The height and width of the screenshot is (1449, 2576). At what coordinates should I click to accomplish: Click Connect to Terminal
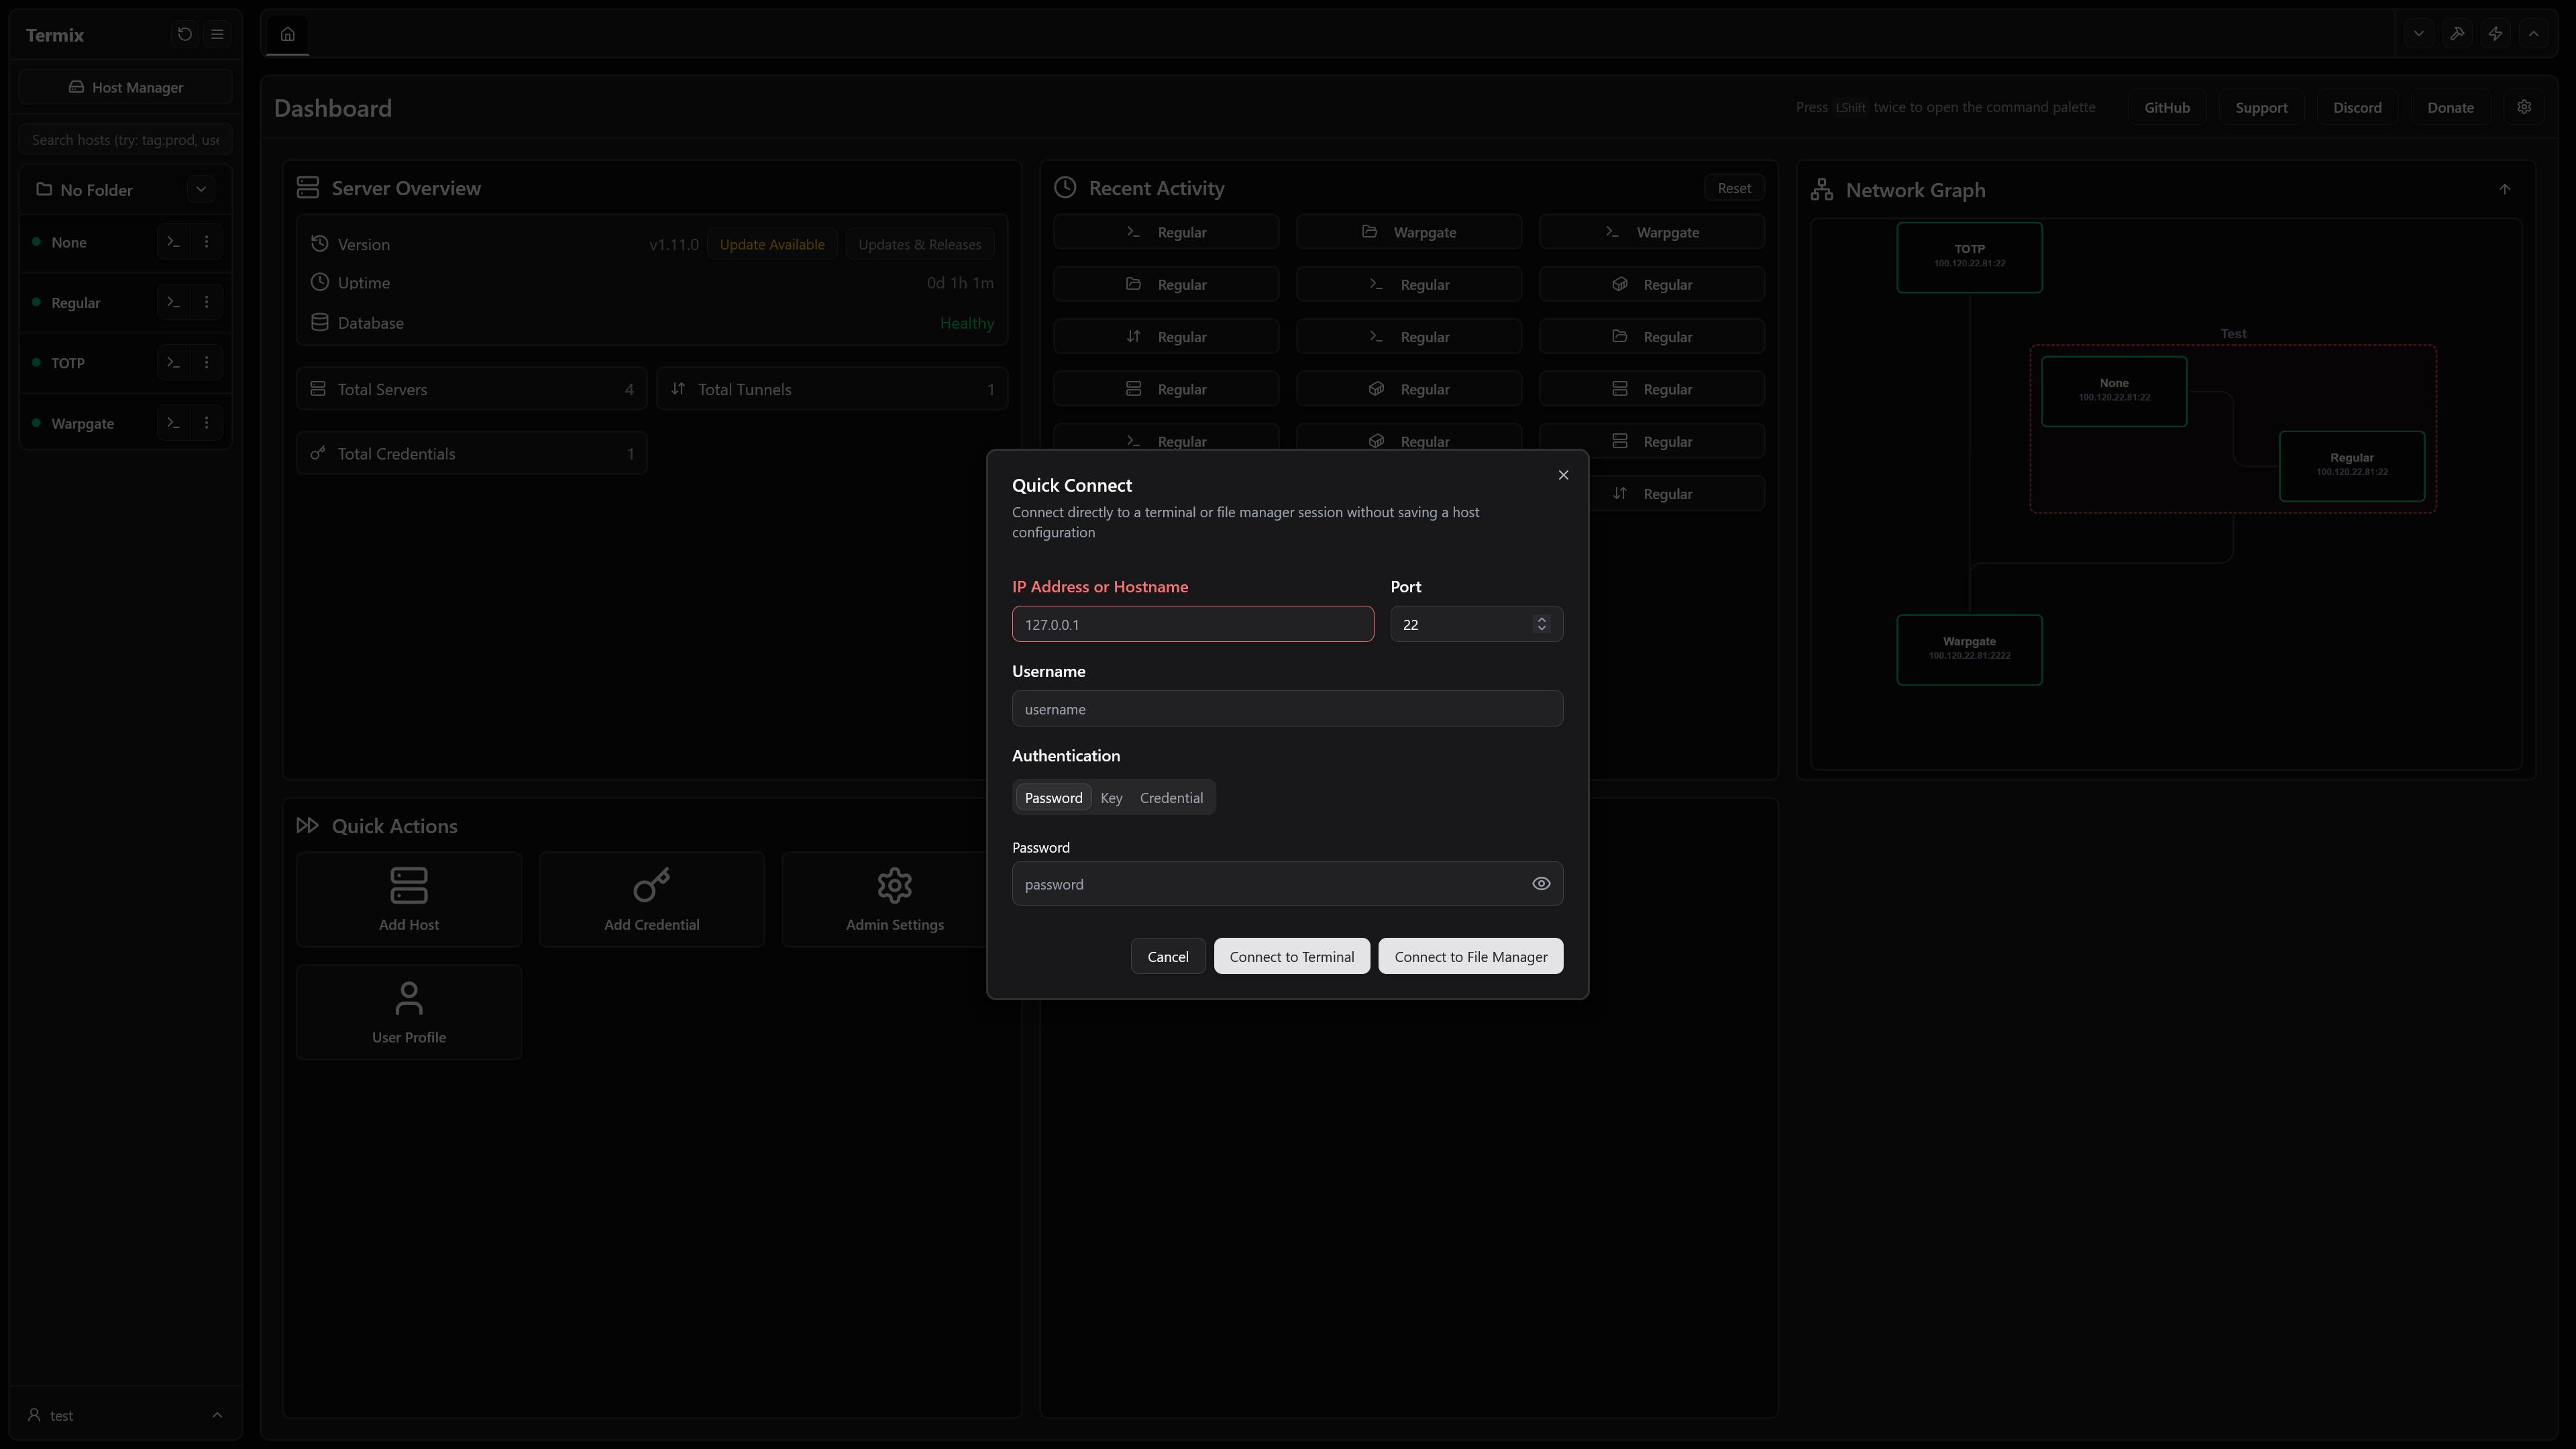(1292, 957)
